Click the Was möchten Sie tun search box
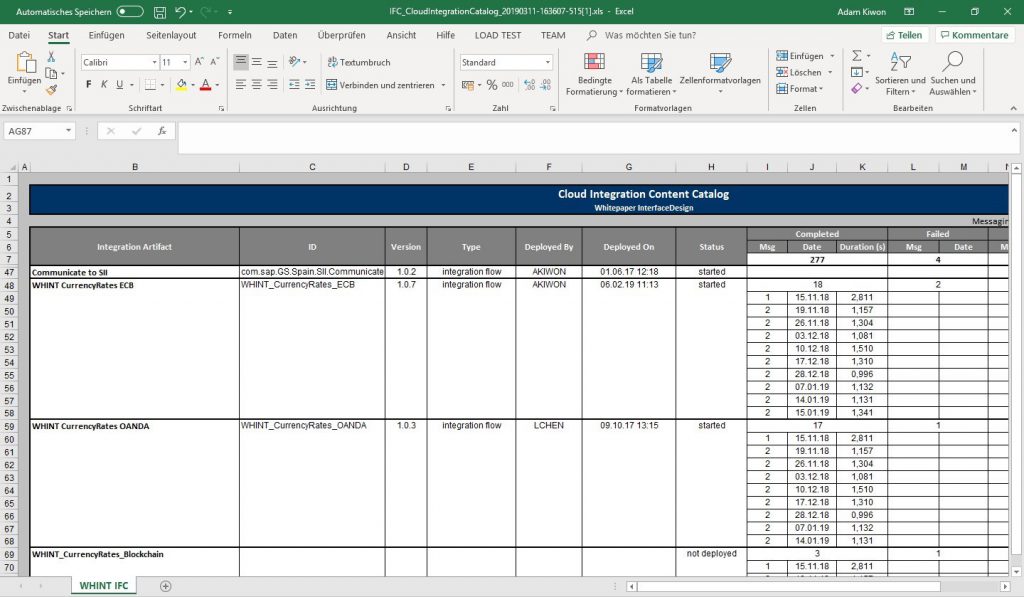 650,35
